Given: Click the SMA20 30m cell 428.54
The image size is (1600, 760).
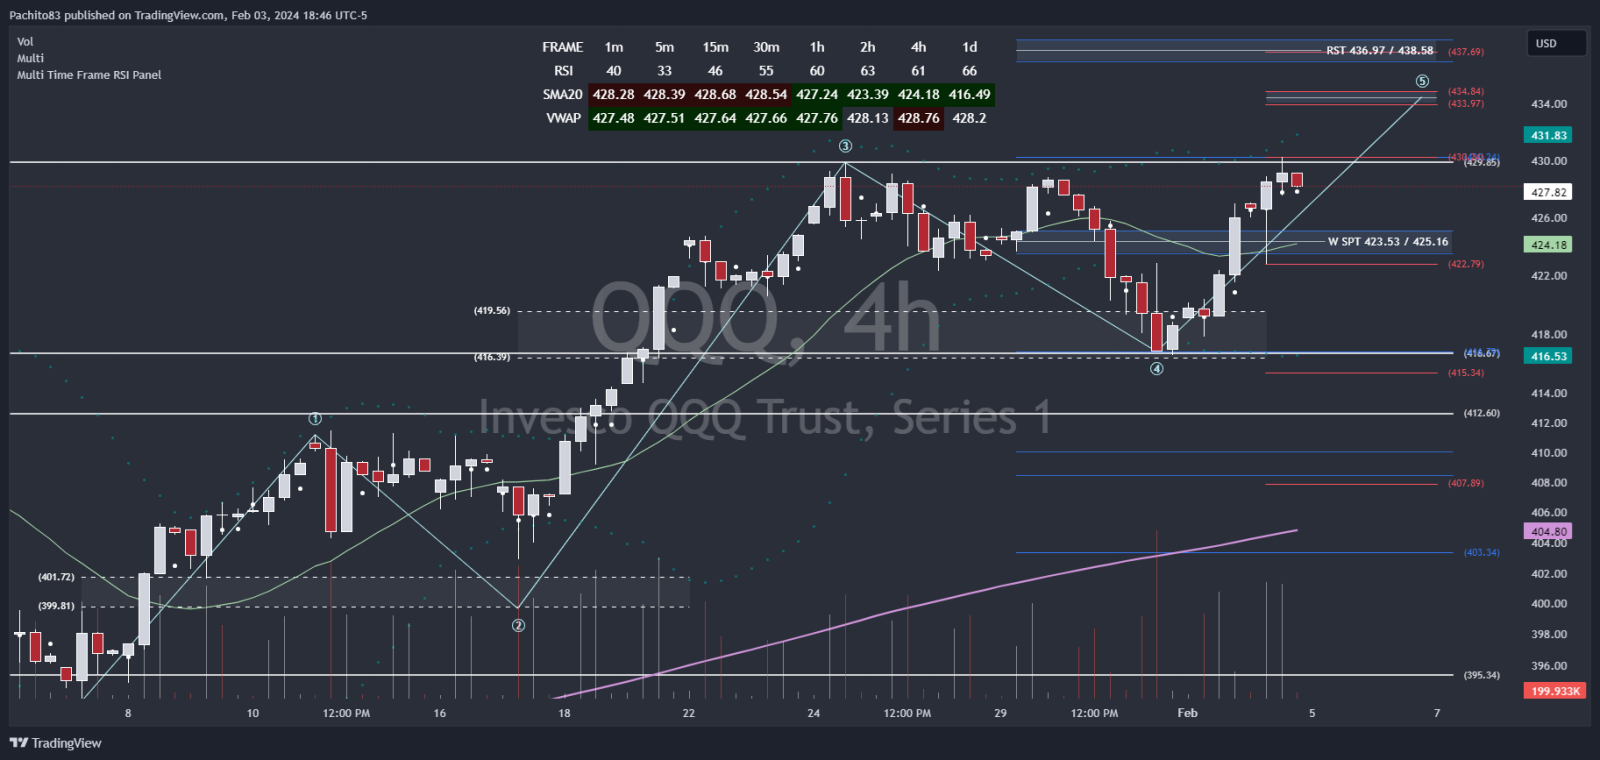Looking at the screenshot, I should pos(766,94).
